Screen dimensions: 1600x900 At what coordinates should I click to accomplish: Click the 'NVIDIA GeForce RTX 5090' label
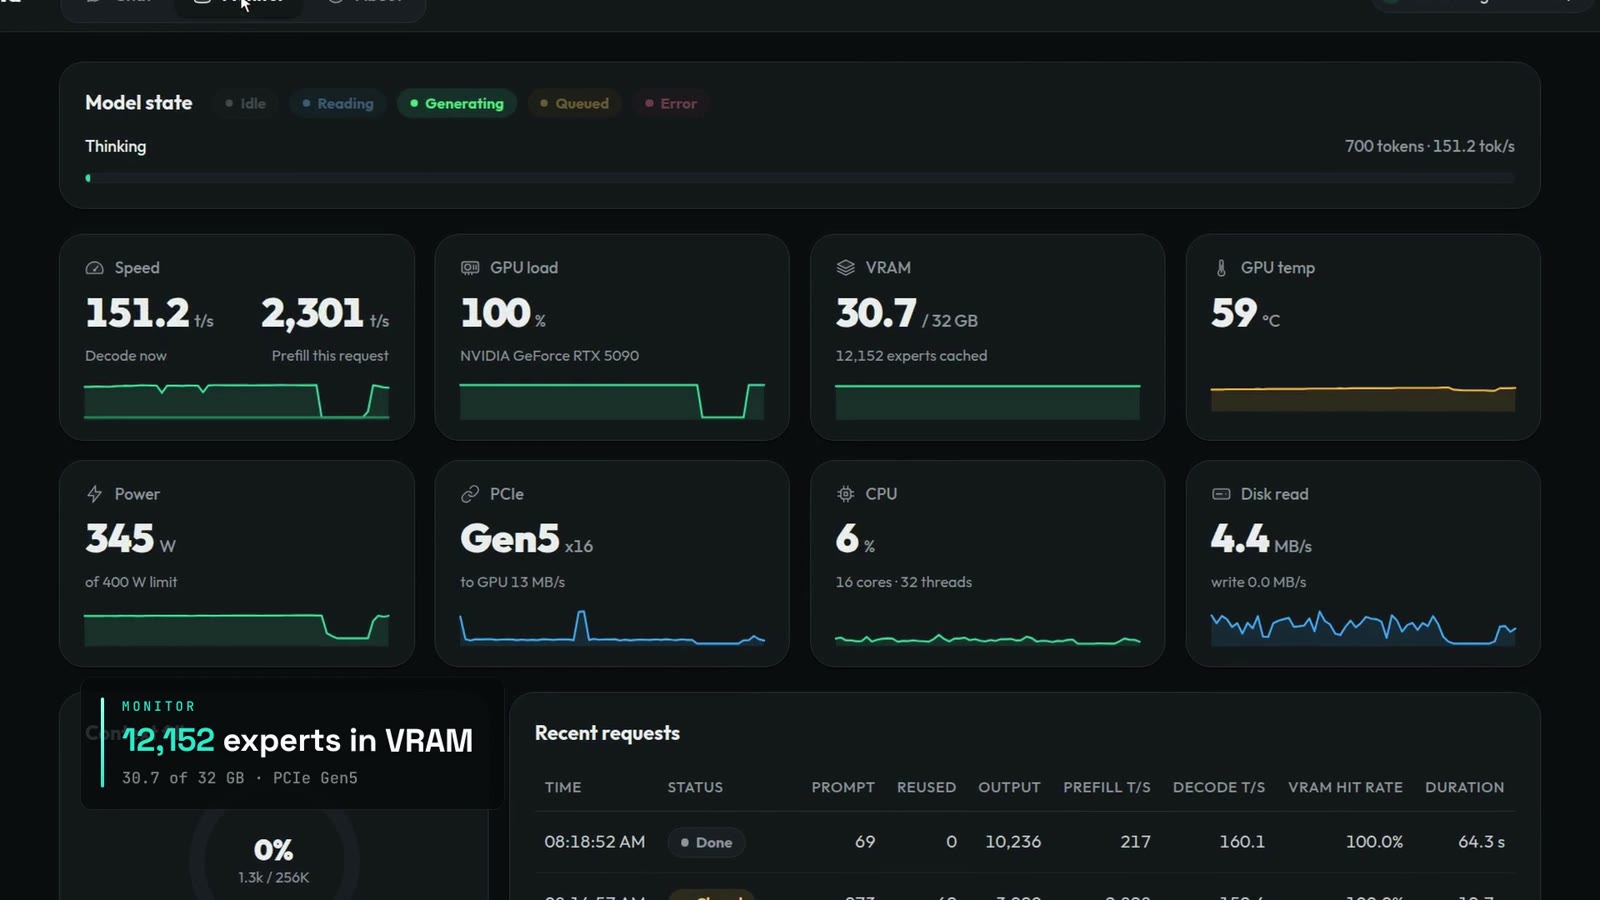tap(549, 356)
